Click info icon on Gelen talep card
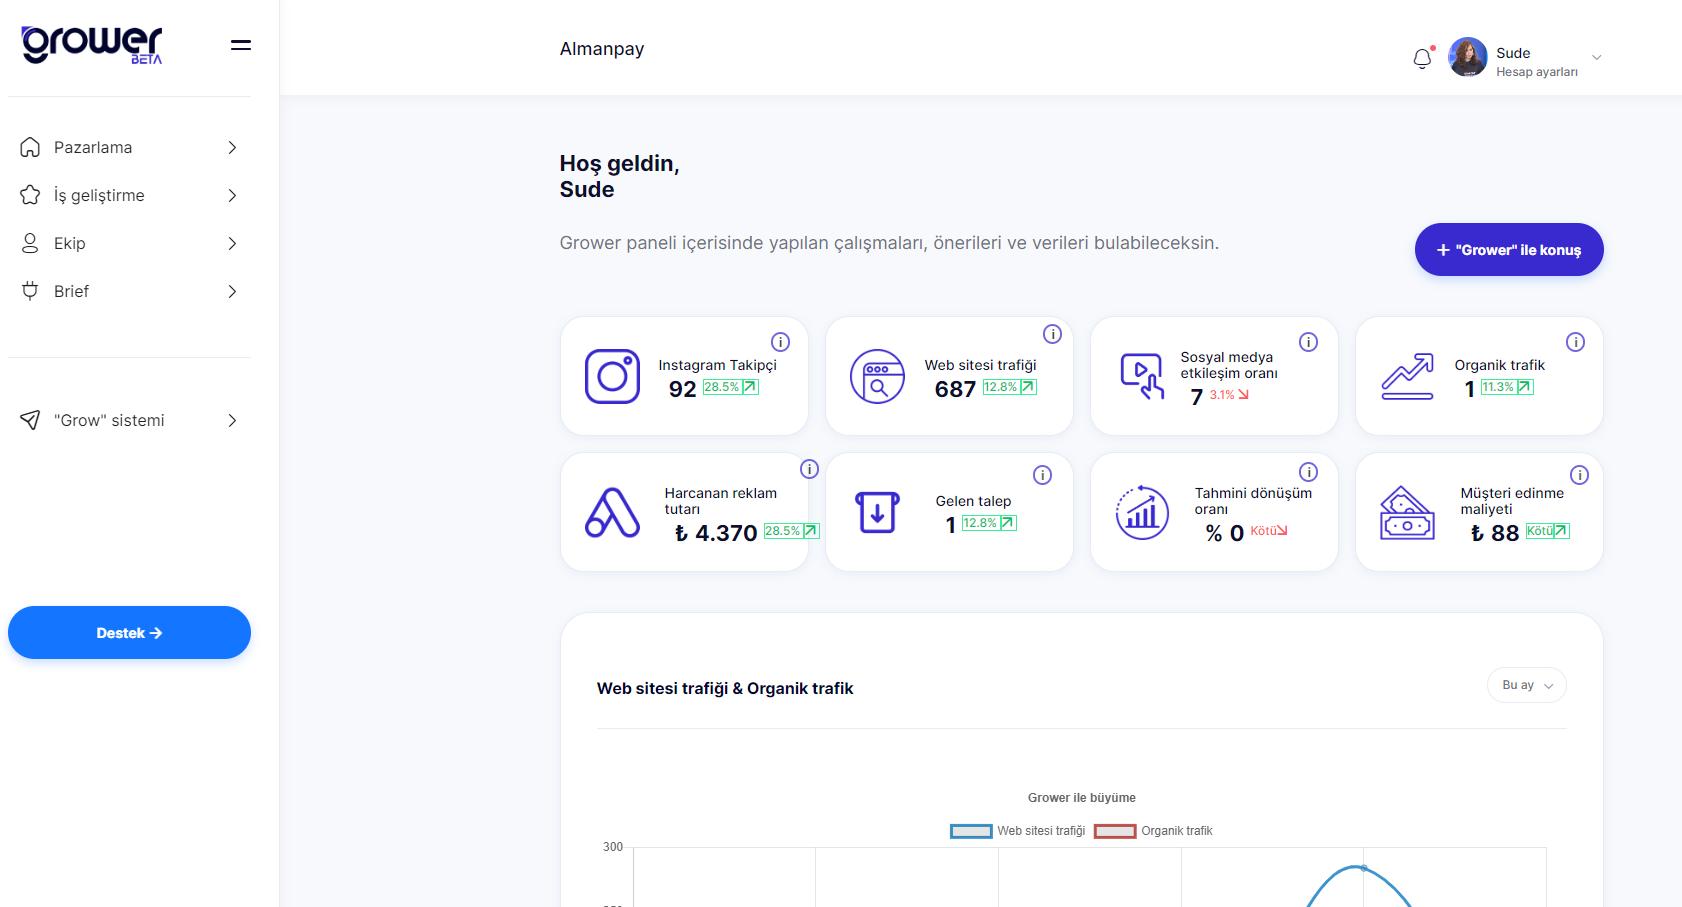1682x907 pixels. (x=1042, y=475)
